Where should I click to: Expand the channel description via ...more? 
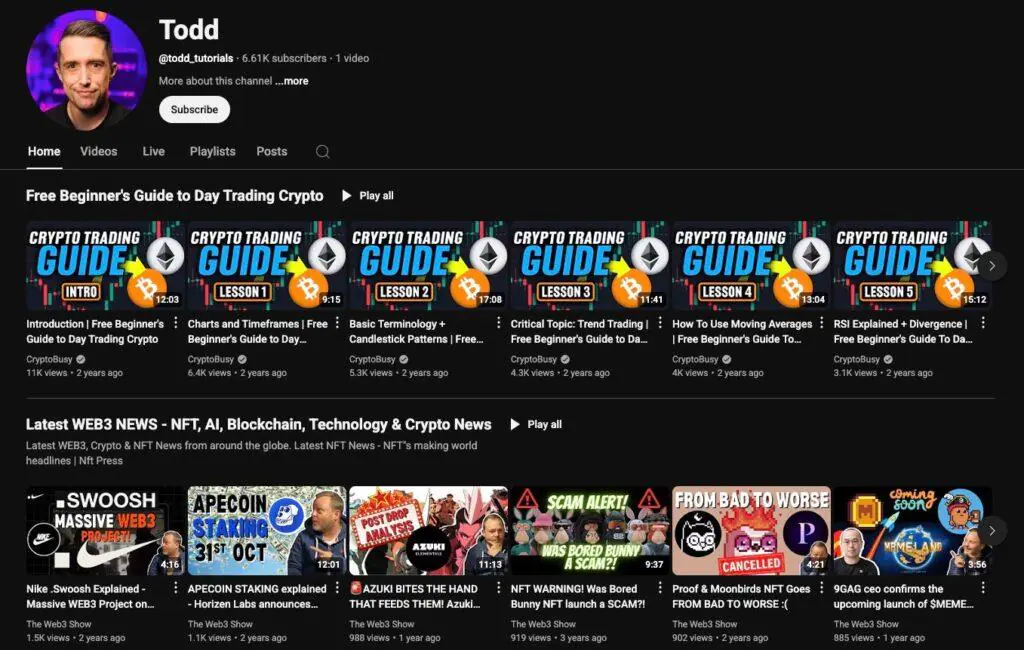(291, 83)
